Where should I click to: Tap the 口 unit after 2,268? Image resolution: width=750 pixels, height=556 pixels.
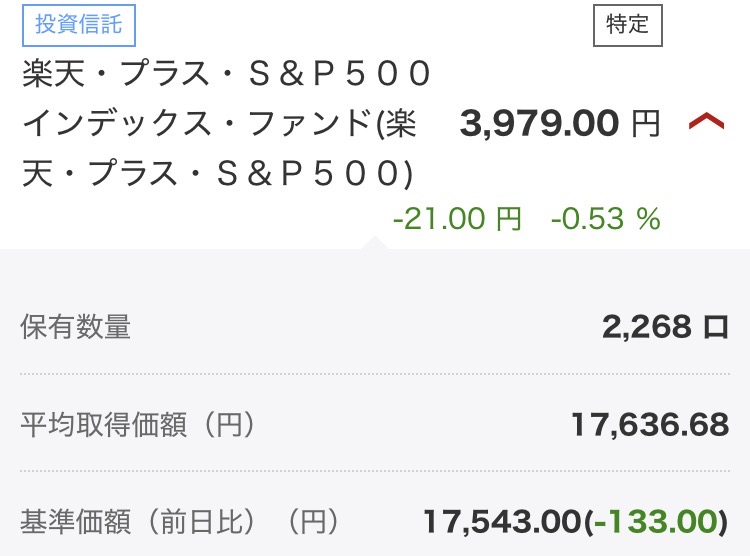(x=716, y=327)
